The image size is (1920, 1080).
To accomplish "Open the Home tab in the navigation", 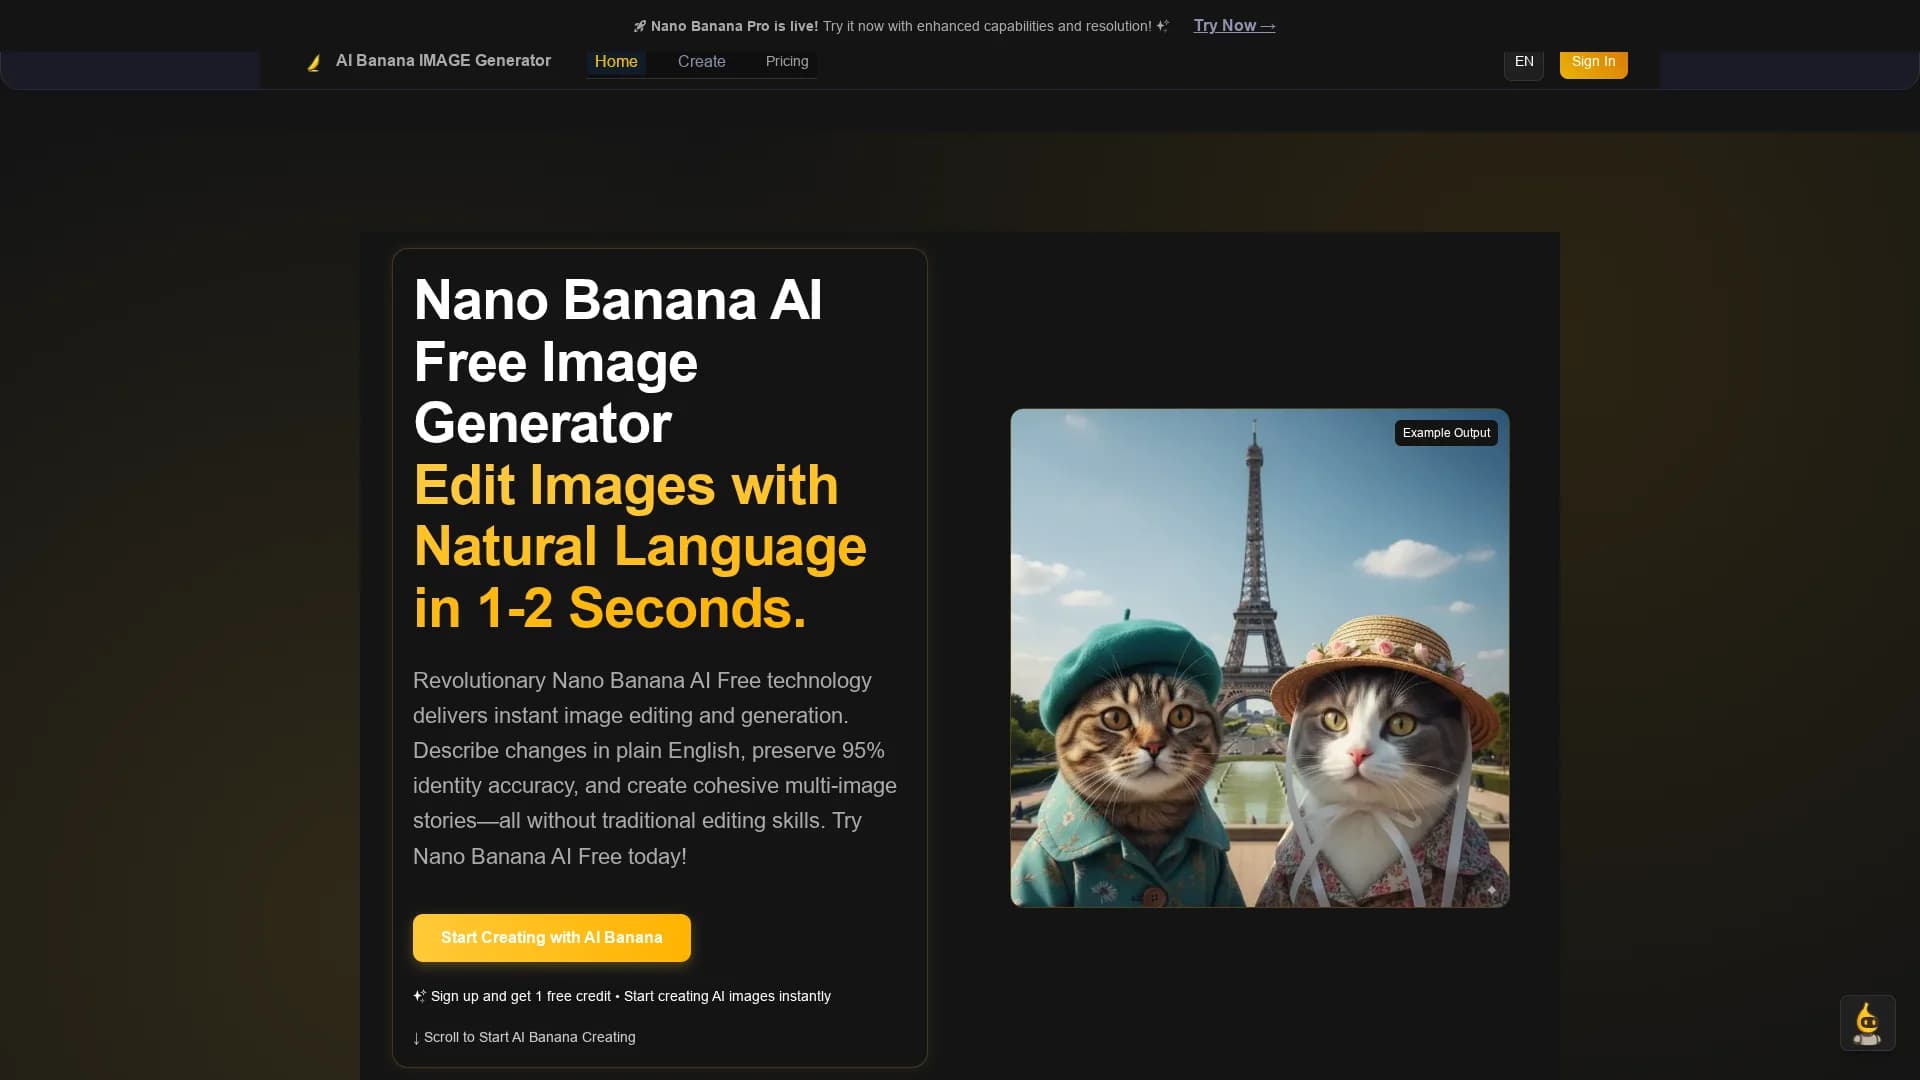I will click(x=616, y=61).
